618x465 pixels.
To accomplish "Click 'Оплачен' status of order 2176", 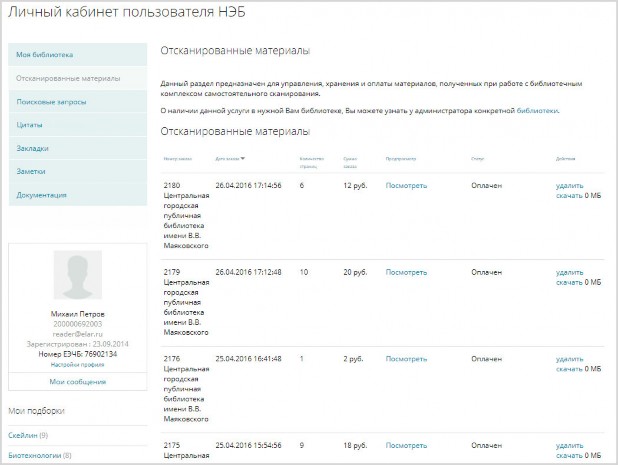I will coord(487,359).
